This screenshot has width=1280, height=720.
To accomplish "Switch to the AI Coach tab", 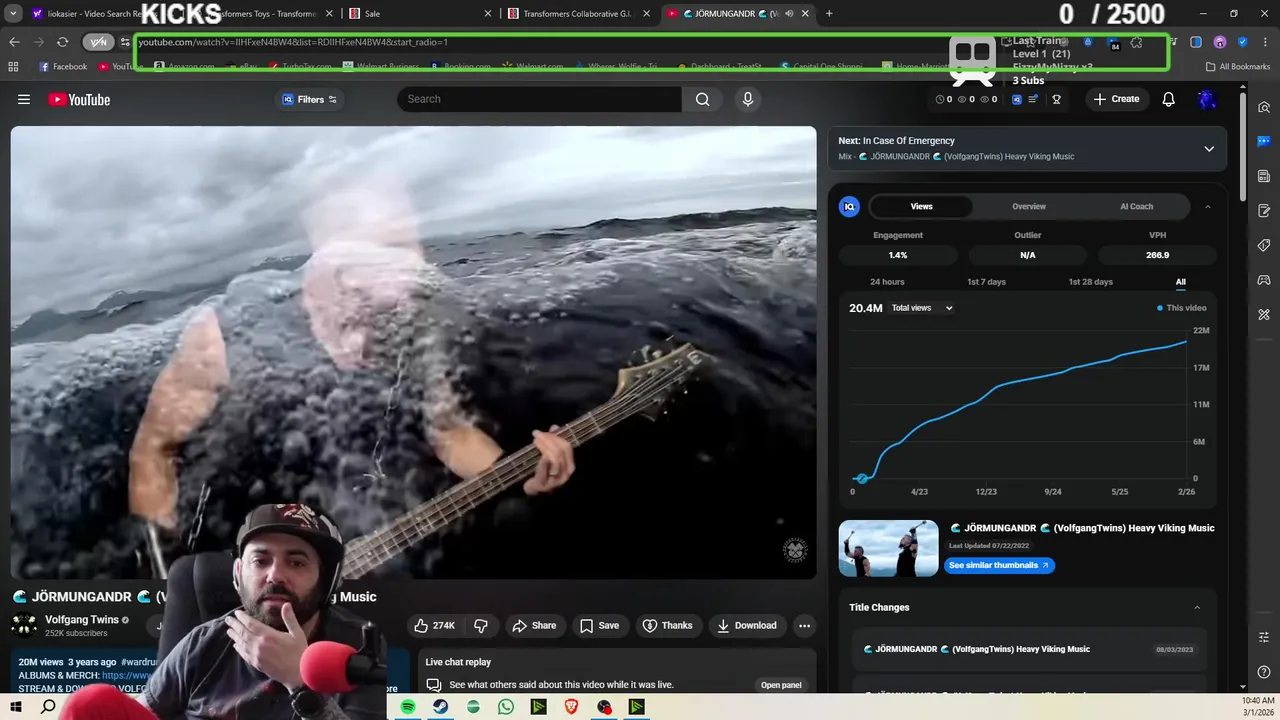I will tap(1136, 206).
